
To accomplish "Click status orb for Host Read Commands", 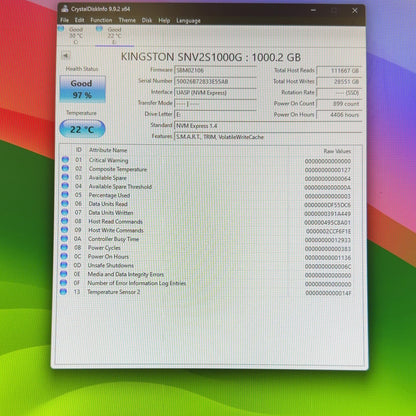I will 65,221.
